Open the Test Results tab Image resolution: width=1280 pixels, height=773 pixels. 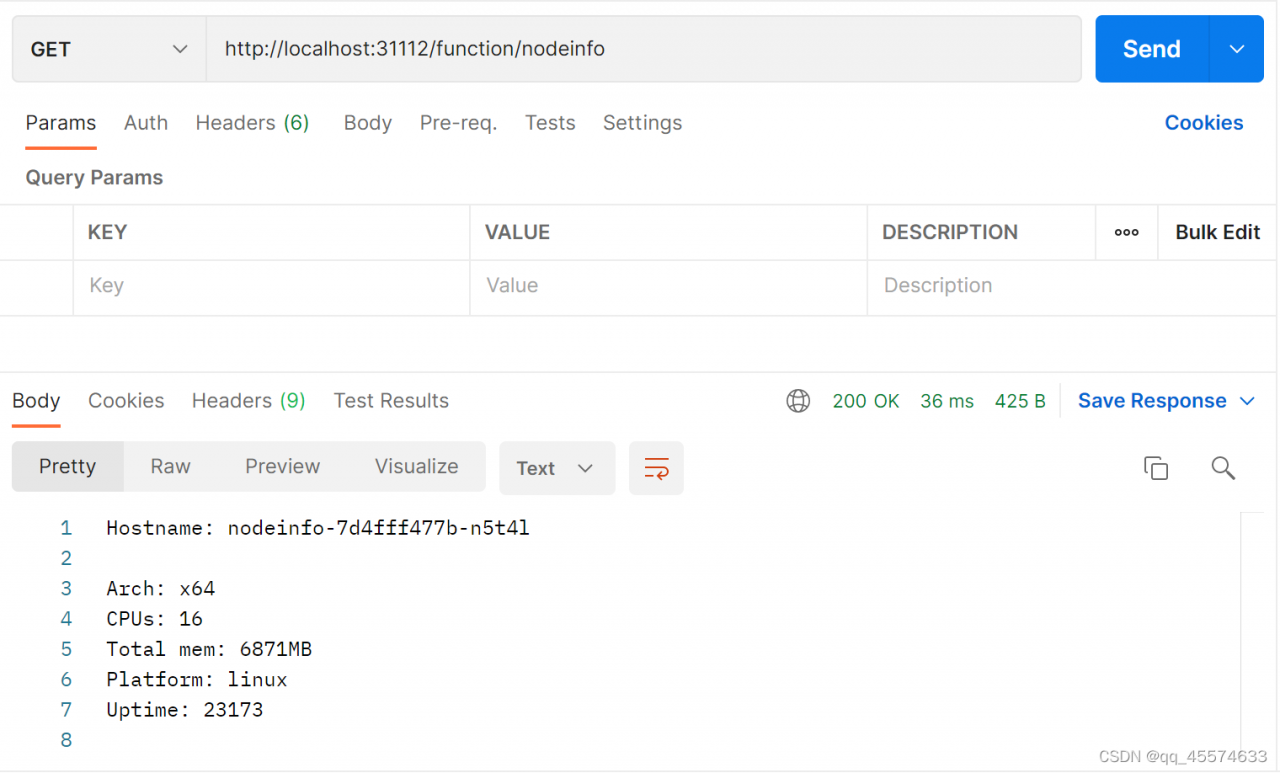[391, 401]
